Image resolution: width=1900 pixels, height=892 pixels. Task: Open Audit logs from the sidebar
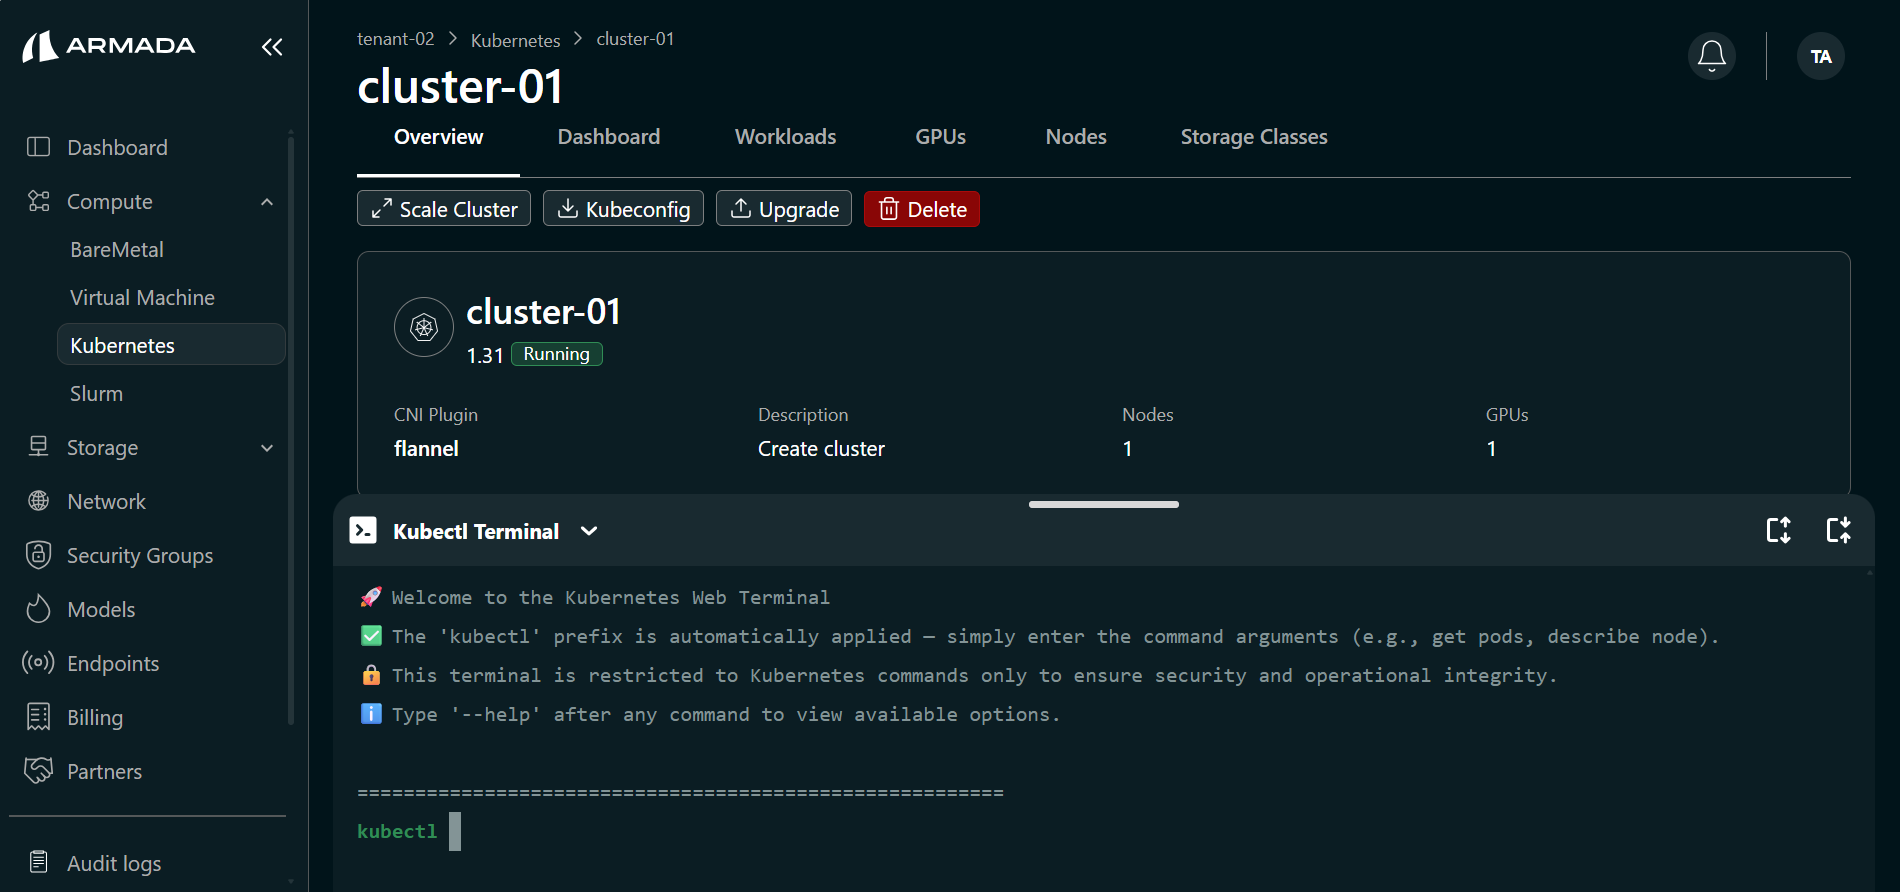tap(114, 864)
